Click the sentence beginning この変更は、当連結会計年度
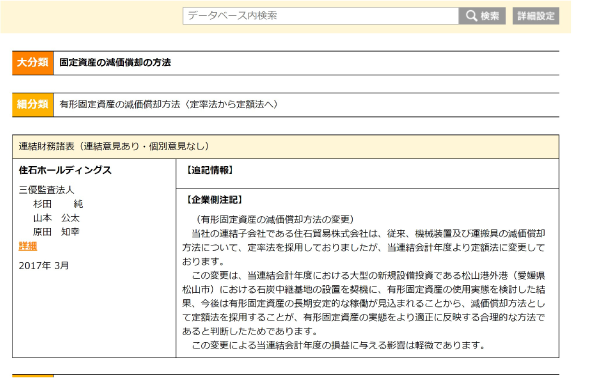Image resolution: width=600 pixels, height=378 pixels. 364,303
